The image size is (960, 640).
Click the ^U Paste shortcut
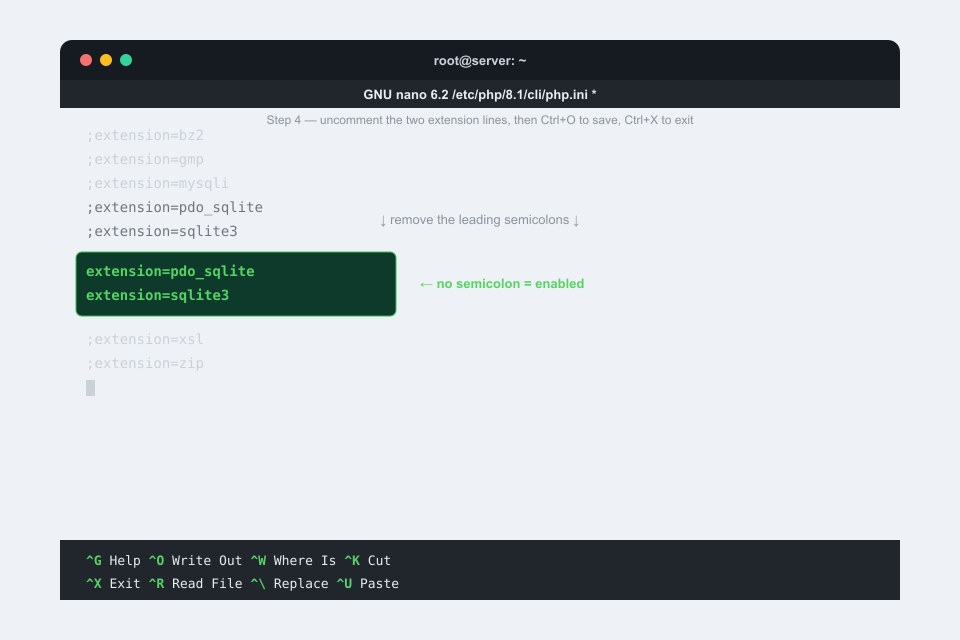367,584
